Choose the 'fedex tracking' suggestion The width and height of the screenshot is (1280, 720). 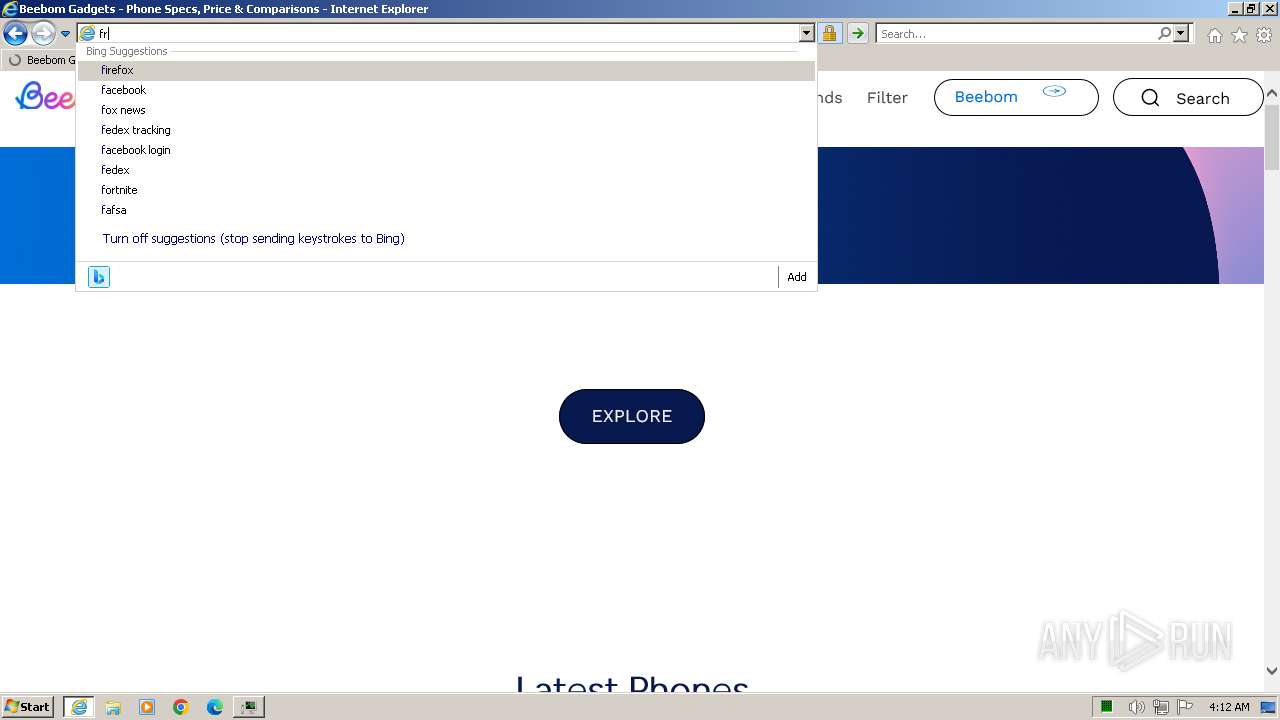446,130
